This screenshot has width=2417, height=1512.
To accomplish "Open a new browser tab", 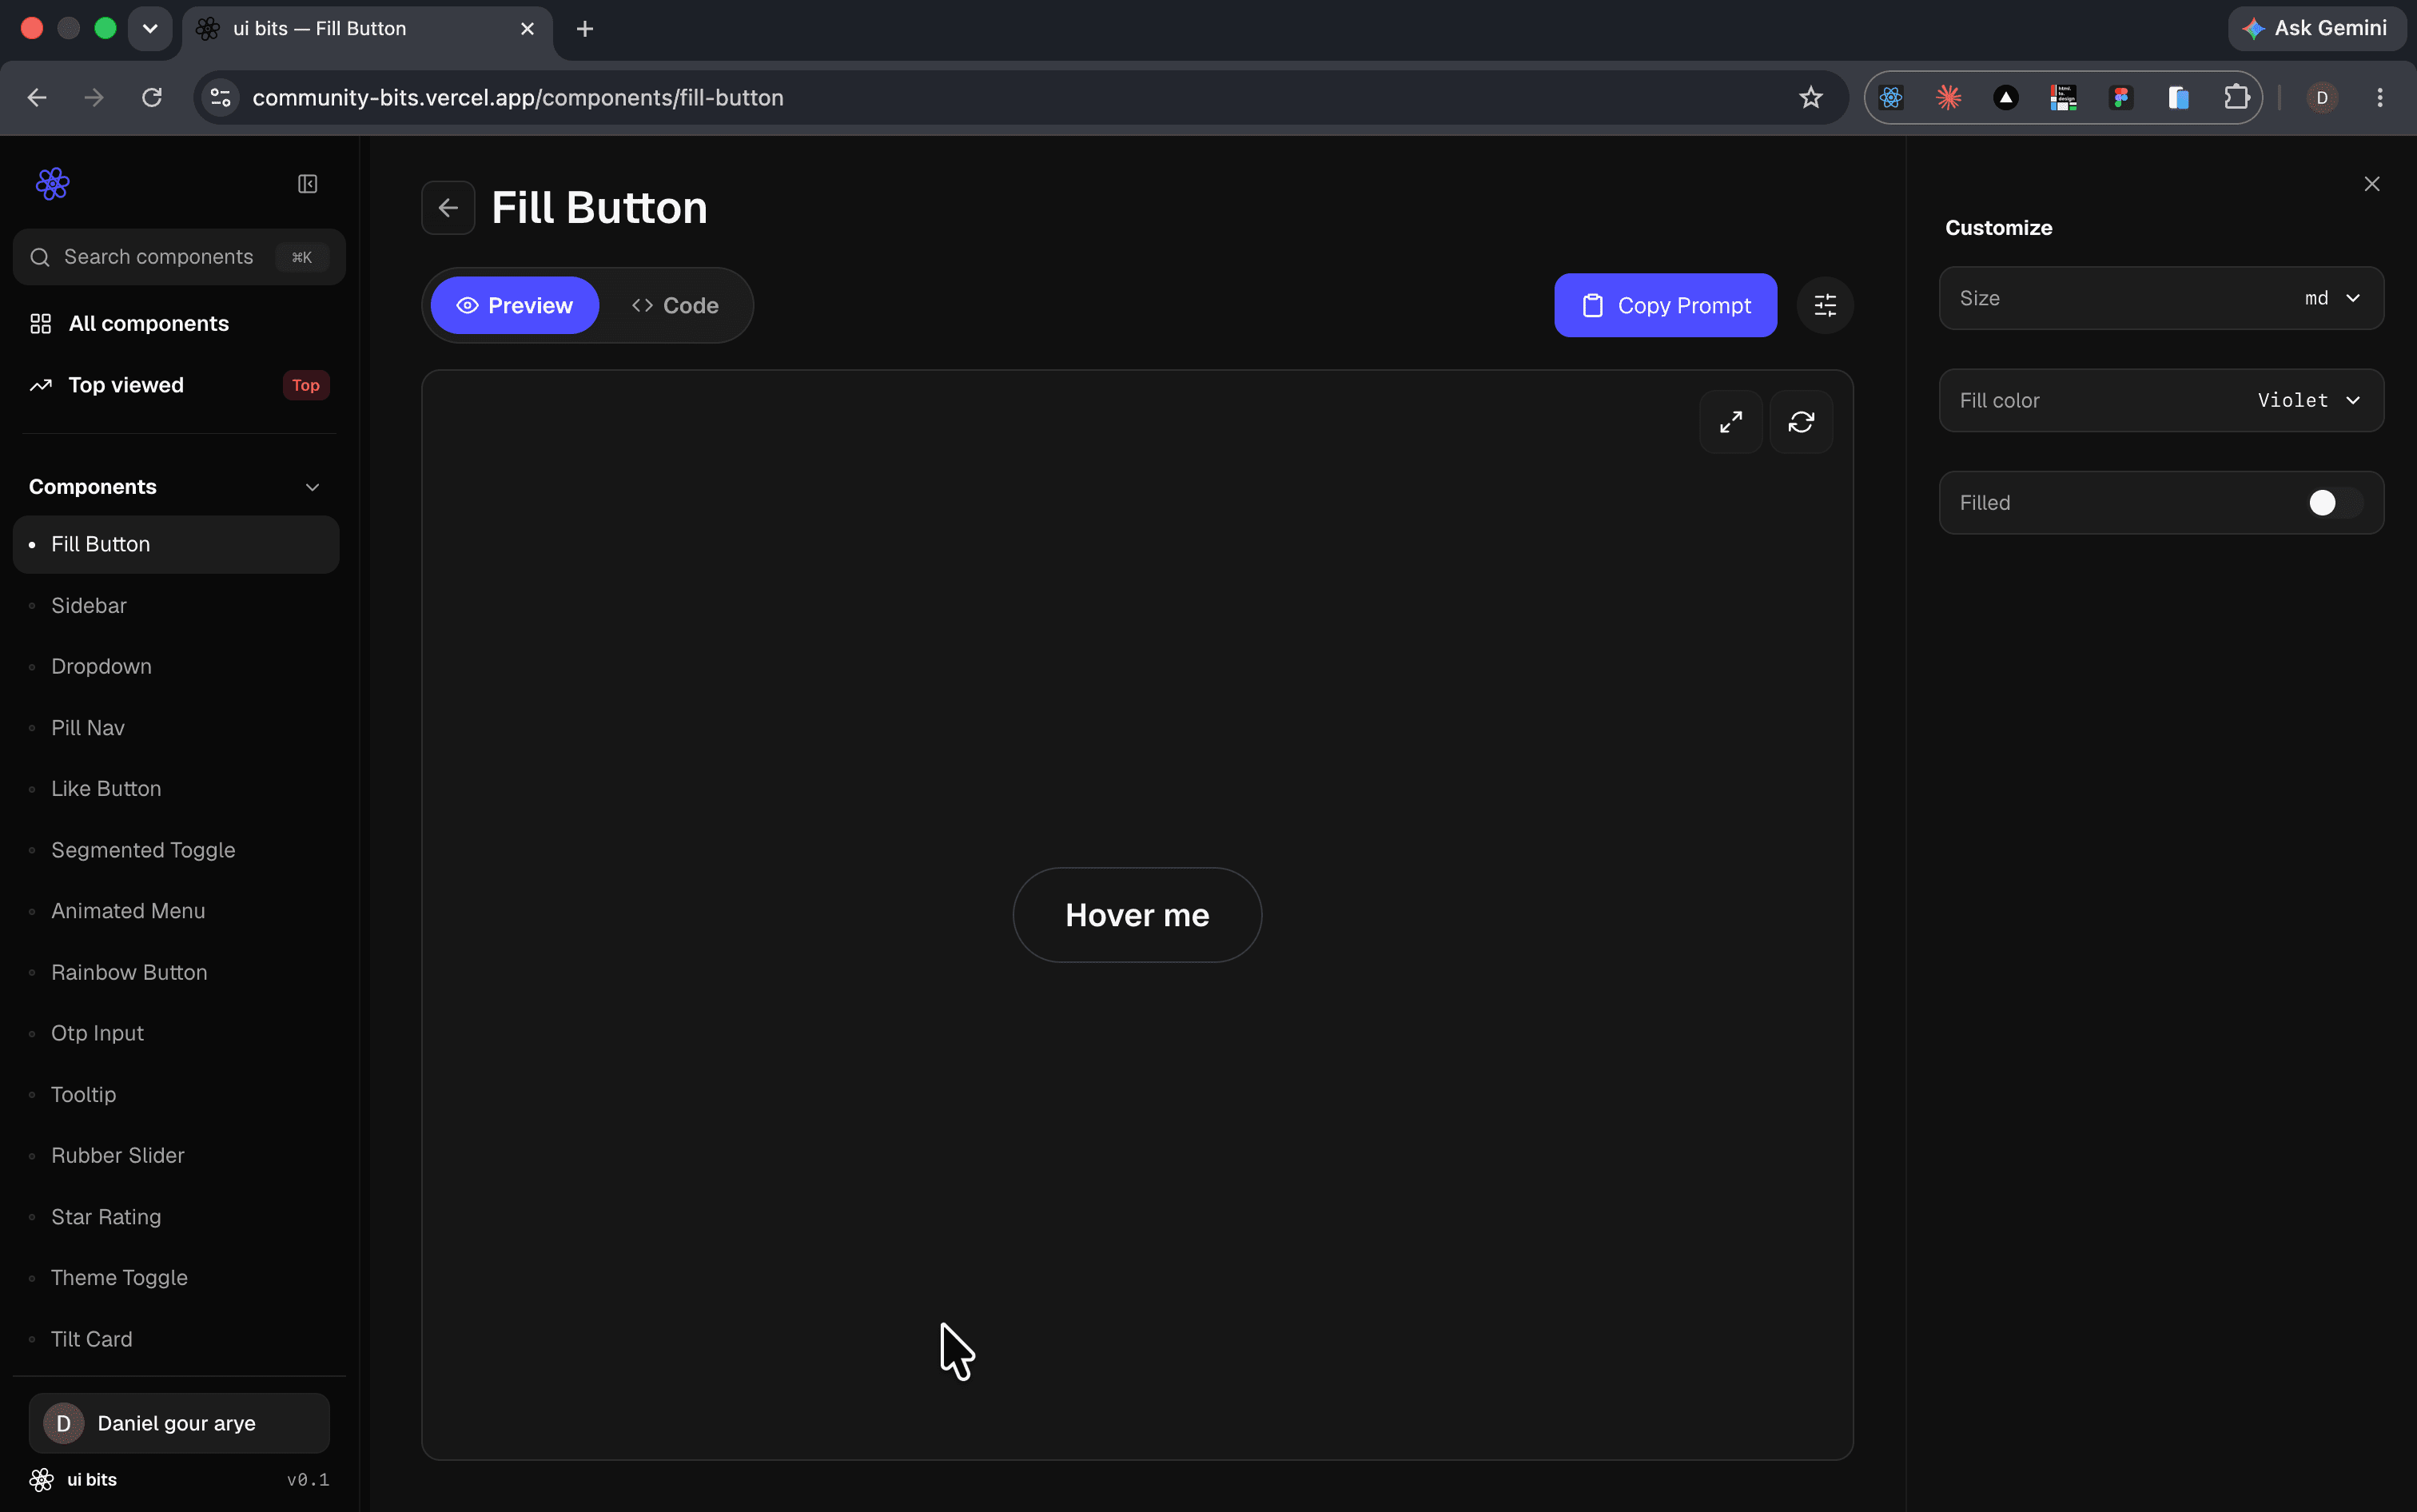I will click(x=585, y=29).
